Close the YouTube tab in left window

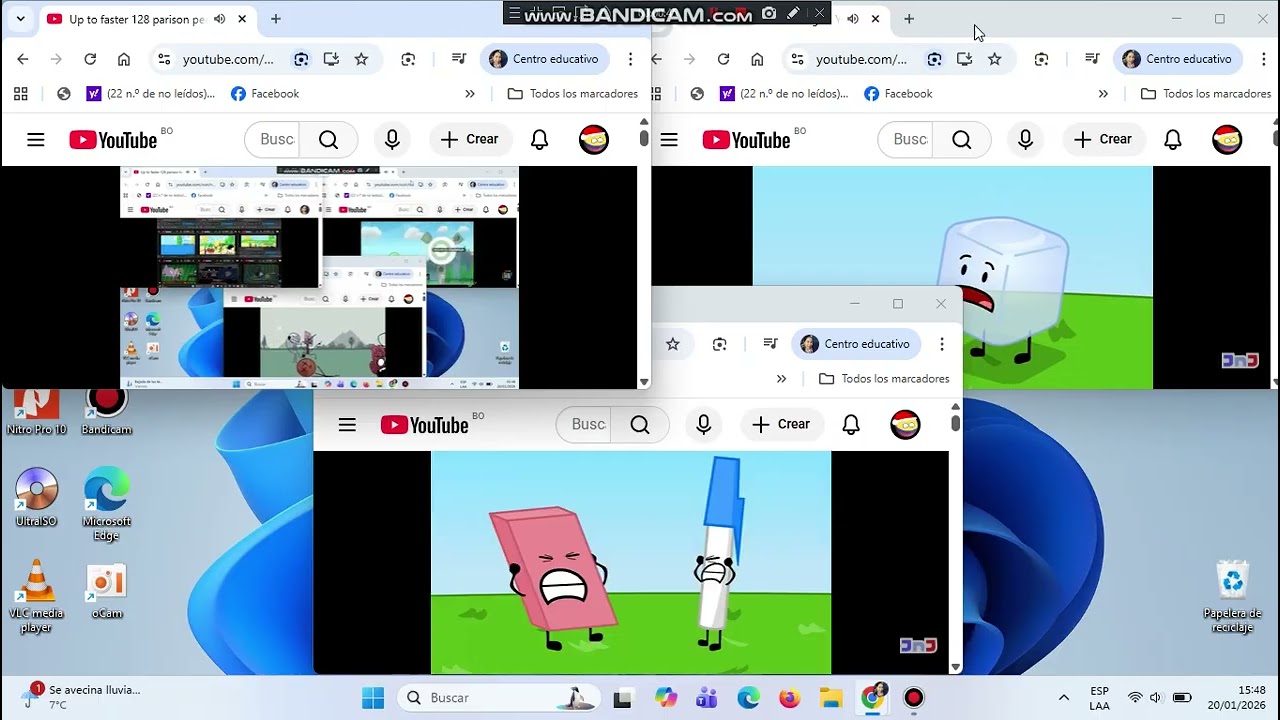[242, 19]
